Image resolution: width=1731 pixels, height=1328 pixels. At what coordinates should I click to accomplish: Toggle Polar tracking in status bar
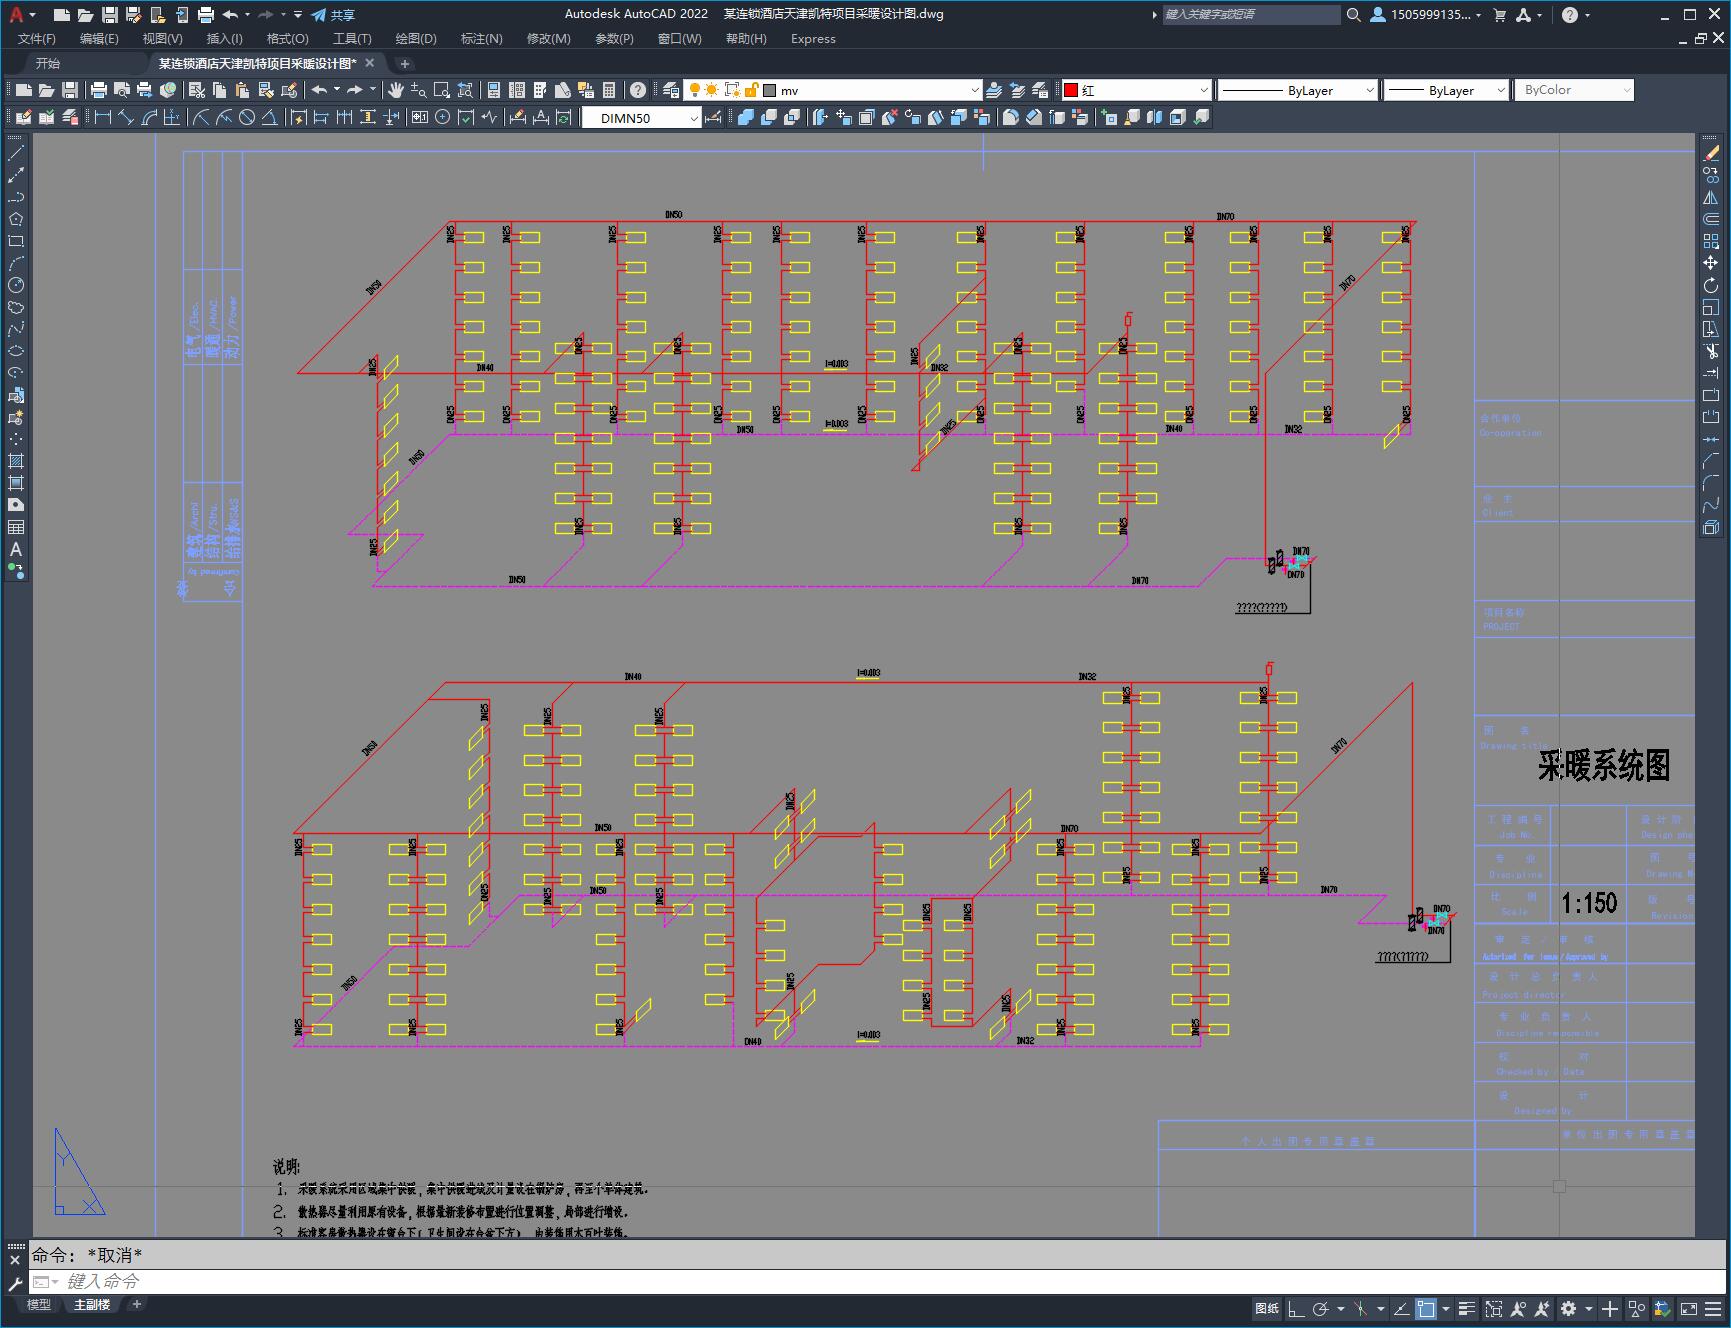[x=1320, y=1308]
